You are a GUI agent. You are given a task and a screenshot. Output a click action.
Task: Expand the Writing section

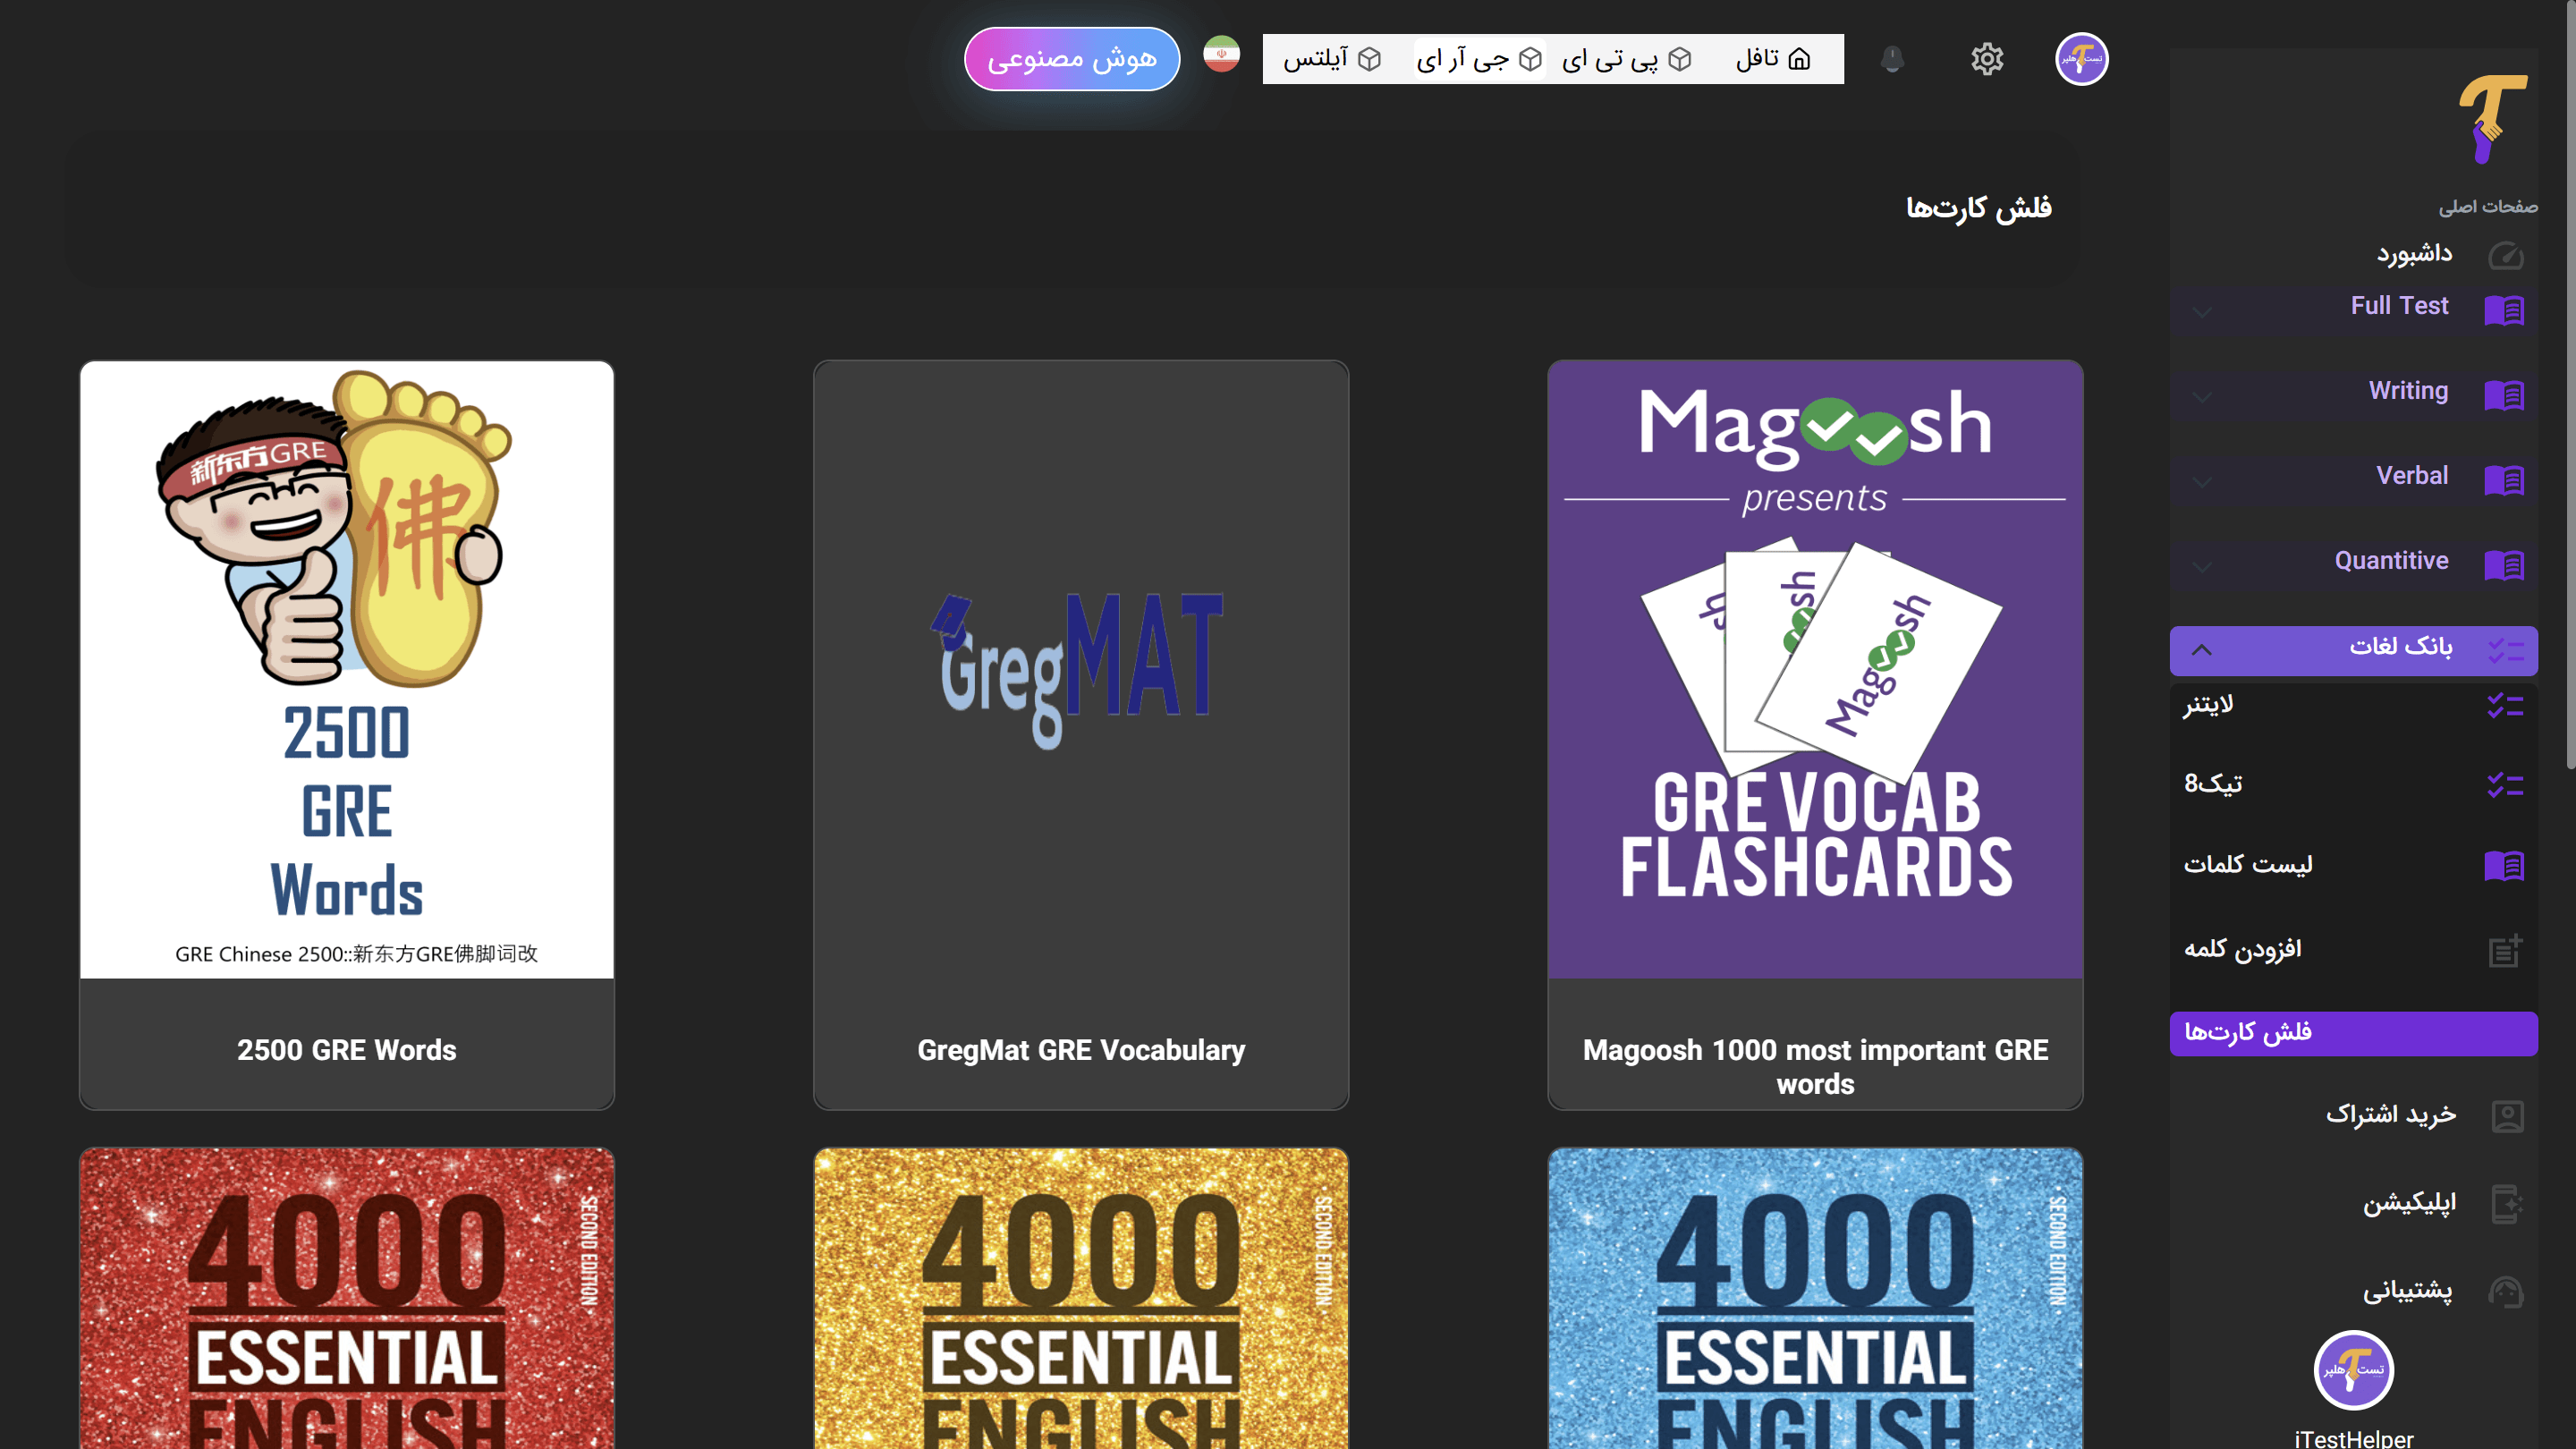click(2202, 397)
